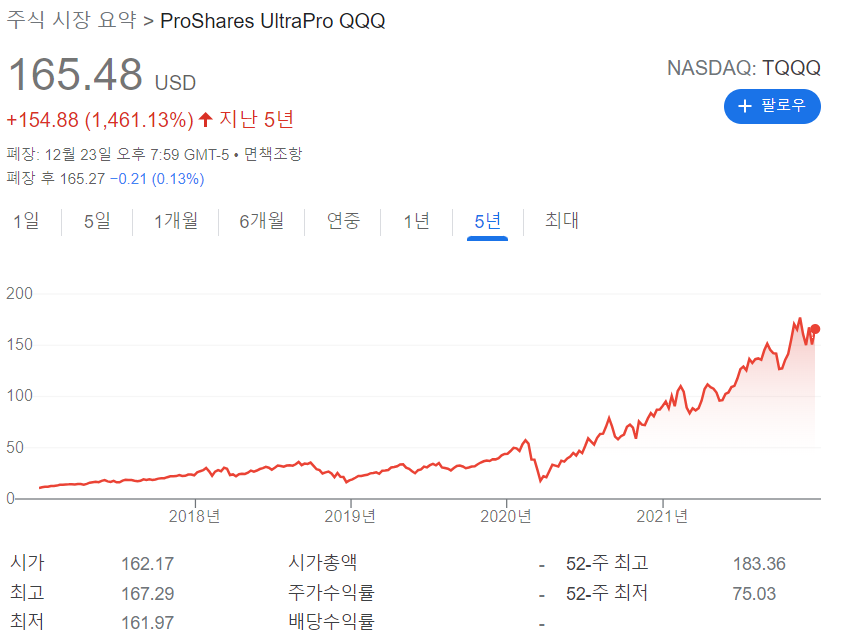This screenshot has height=640, width=845.
Task: Click the 52-주 최저 value 75.03
Action: [754, 594]
